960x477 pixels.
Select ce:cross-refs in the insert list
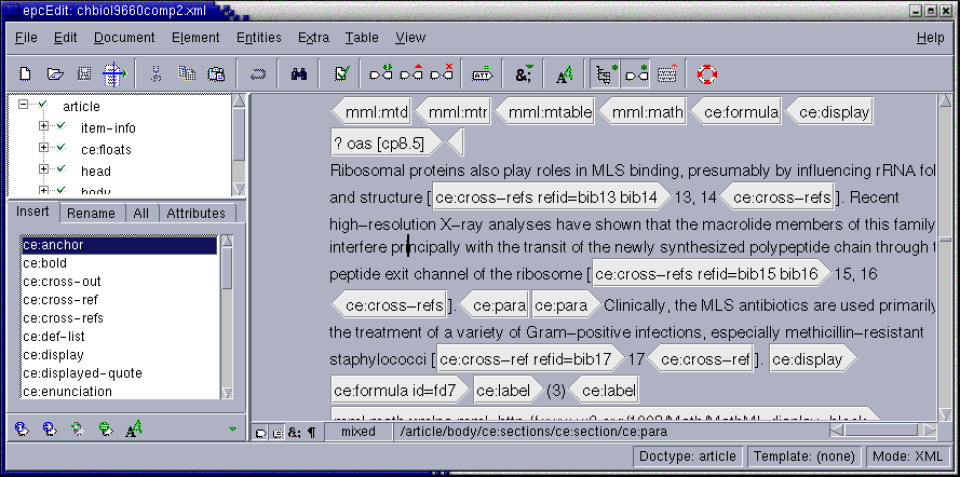pos(63,318)
